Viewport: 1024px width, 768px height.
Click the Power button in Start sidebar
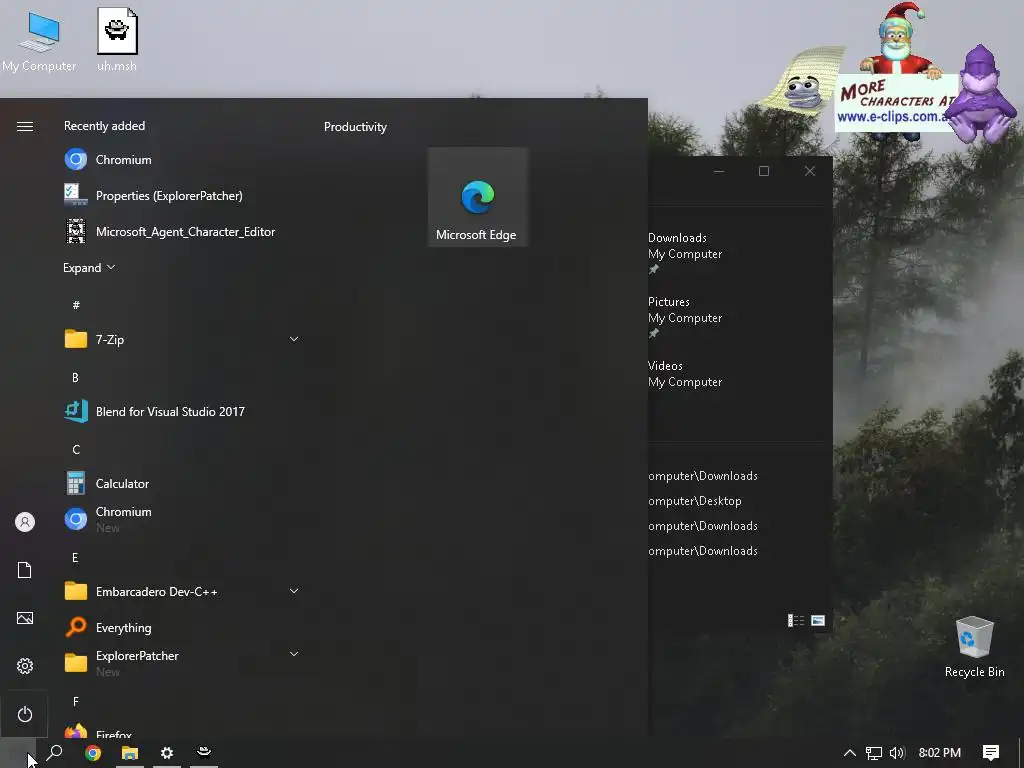point(25,714)
